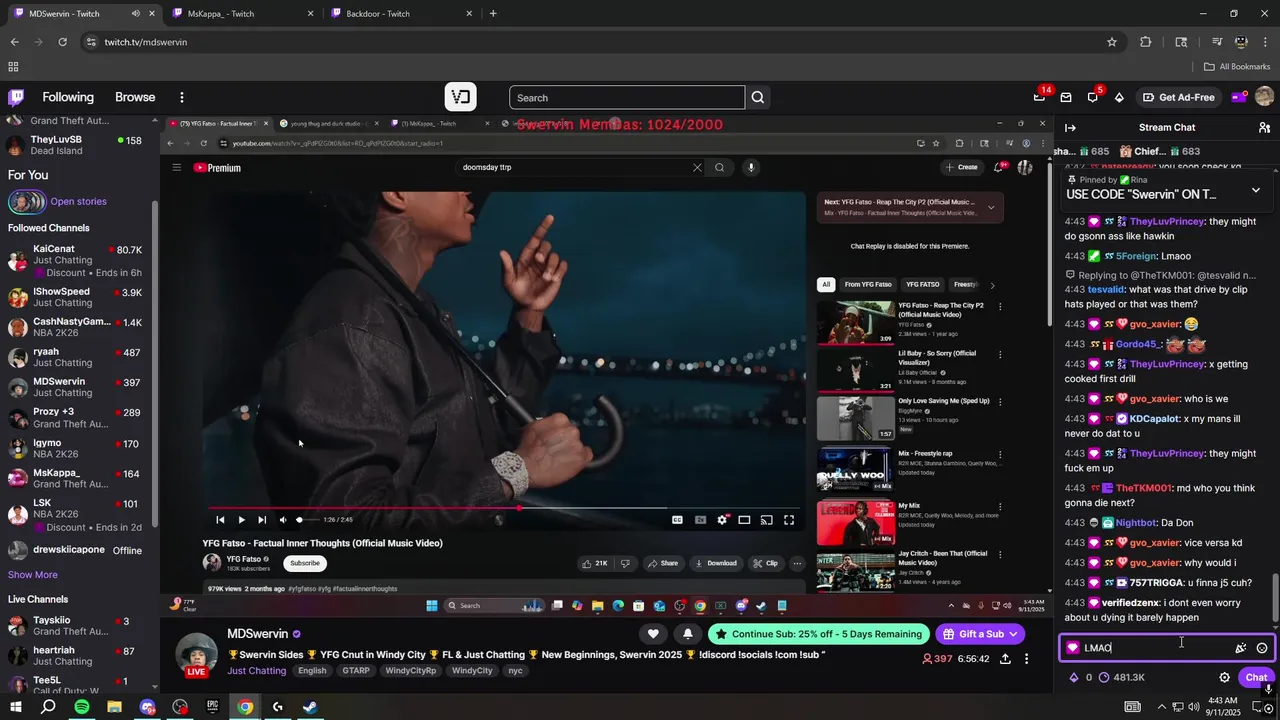The height and width of the screenshot is (720, 1280).
Task: Open the Bits cheer icon in chat box
Action: pos(1241,648)
